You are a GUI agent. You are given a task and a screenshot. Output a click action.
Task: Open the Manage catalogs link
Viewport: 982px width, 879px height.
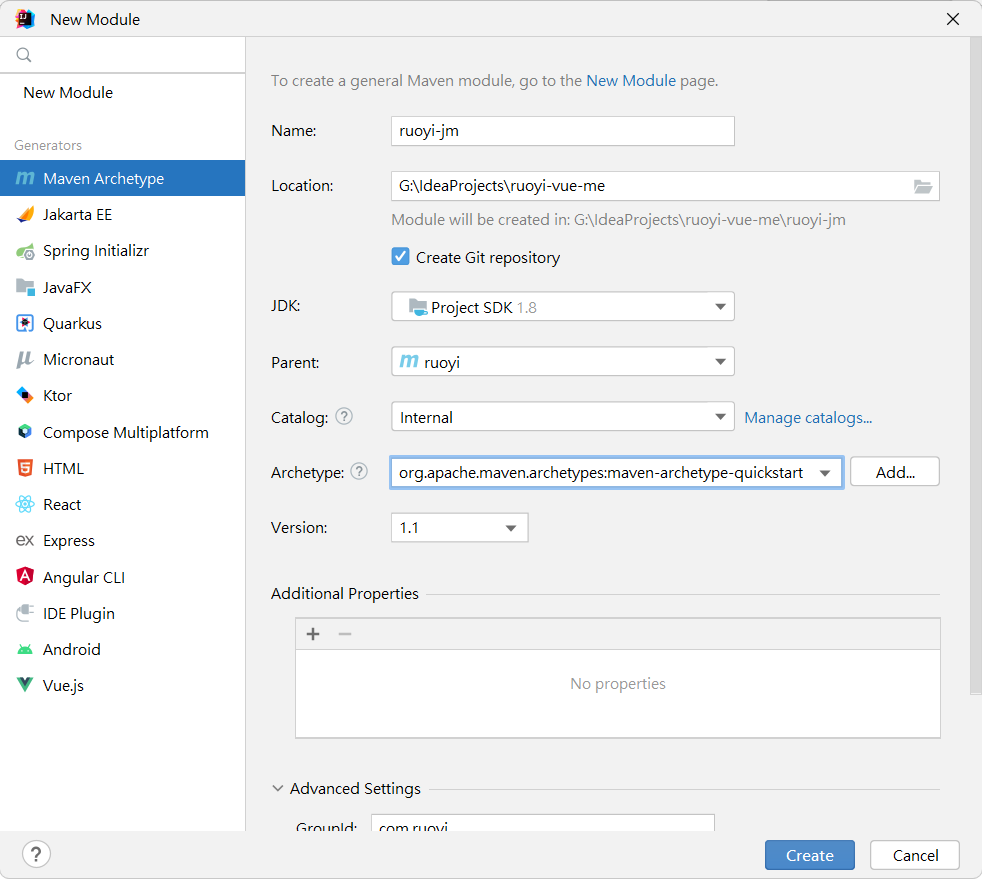click(808, 418)
